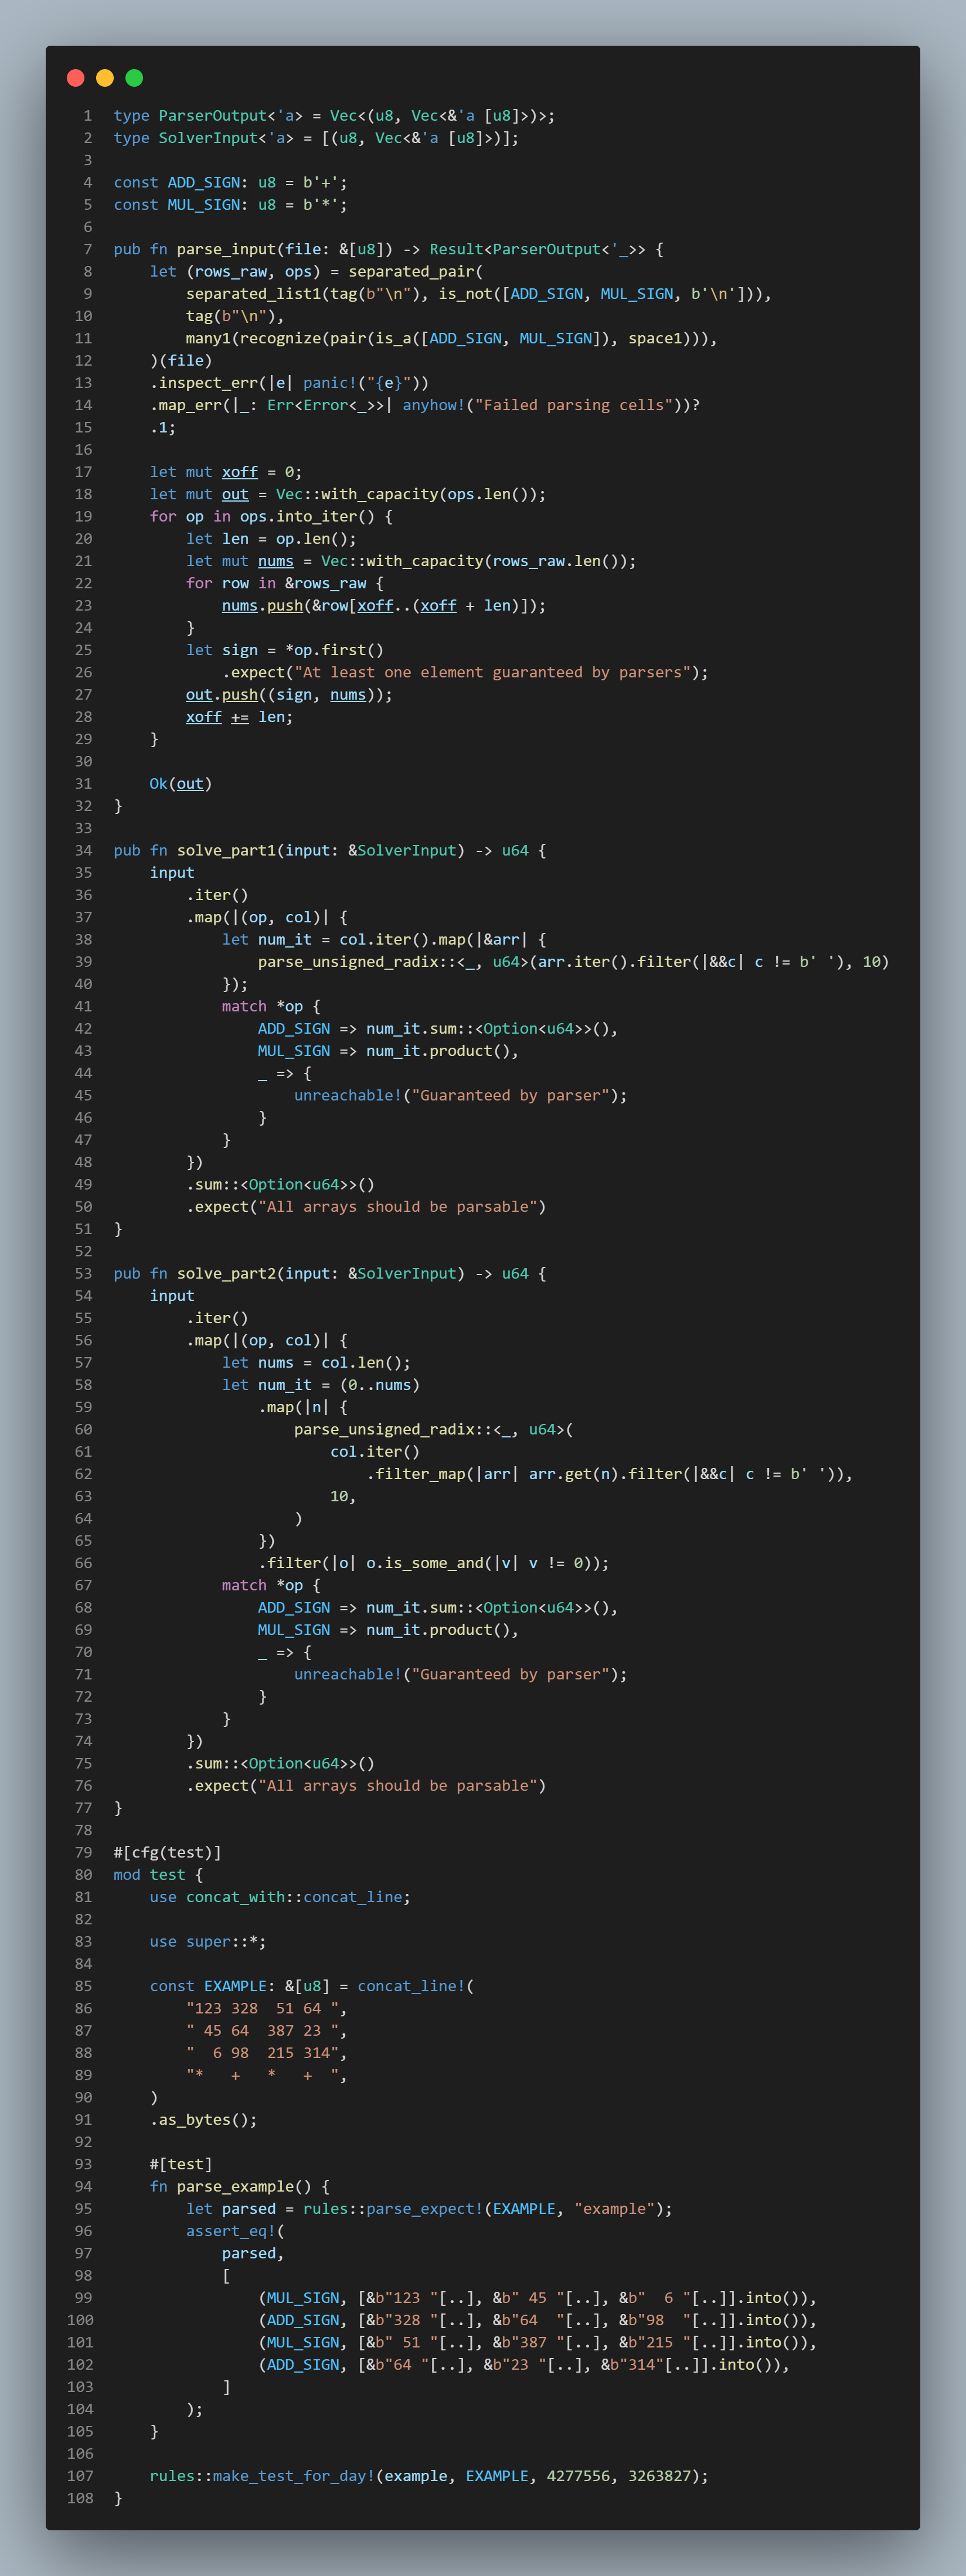Click the yellow minimize dot in the title bar
Viewport: 966px width, 2576px height.
[105, 78]
